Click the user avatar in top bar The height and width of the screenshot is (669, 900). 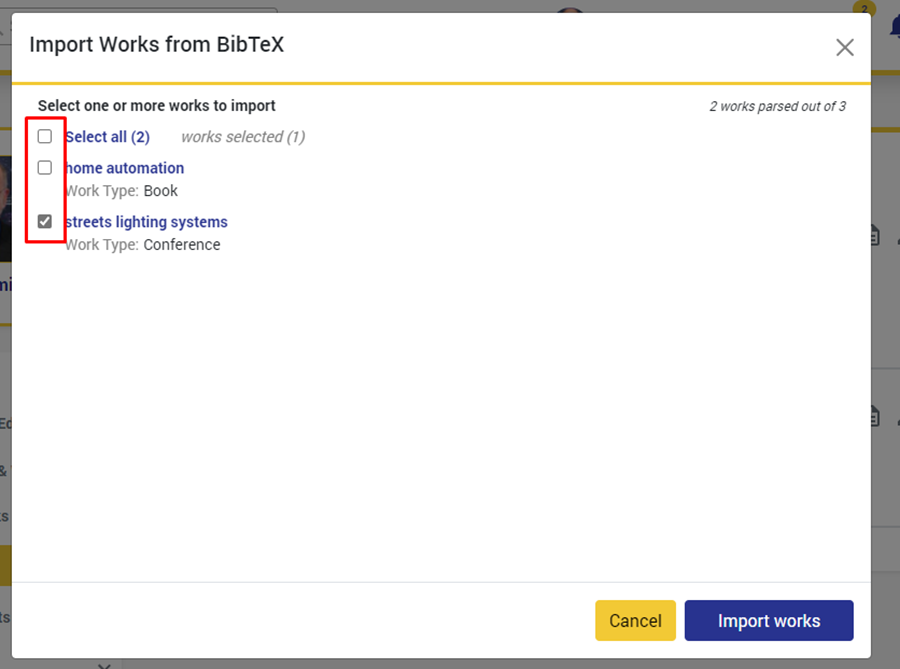tap(570, 11)
